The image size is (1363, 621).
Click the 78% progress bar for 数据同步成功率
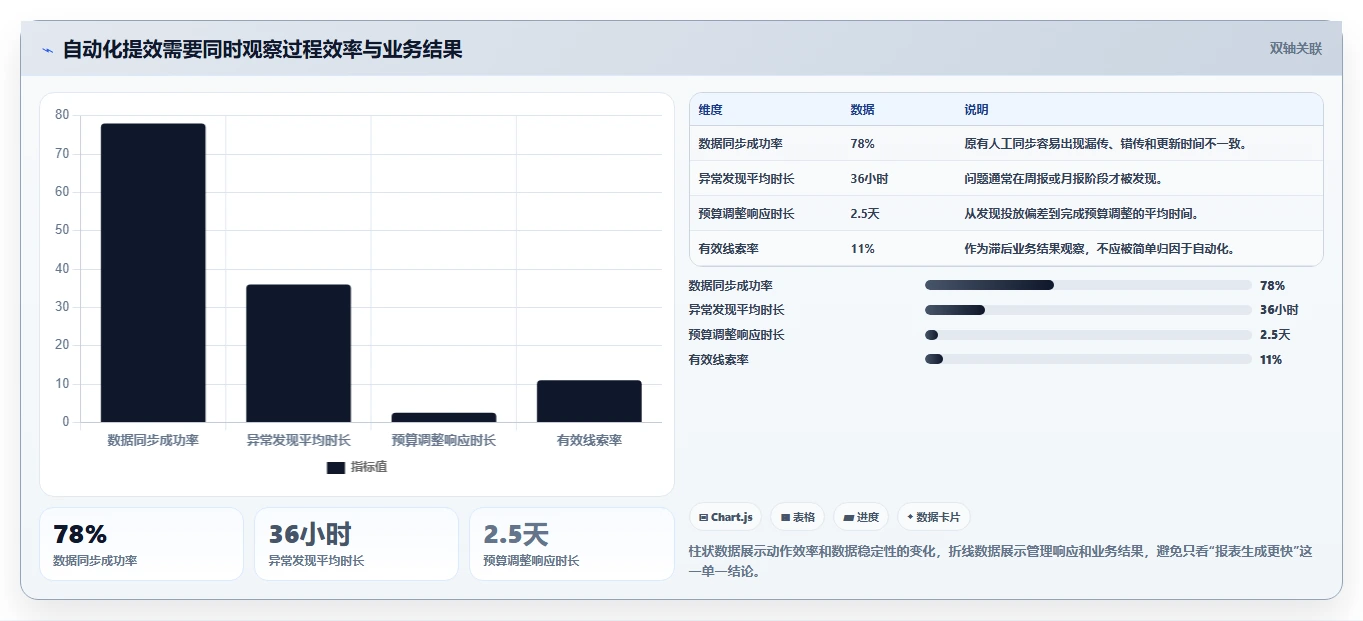point(1088,285)
